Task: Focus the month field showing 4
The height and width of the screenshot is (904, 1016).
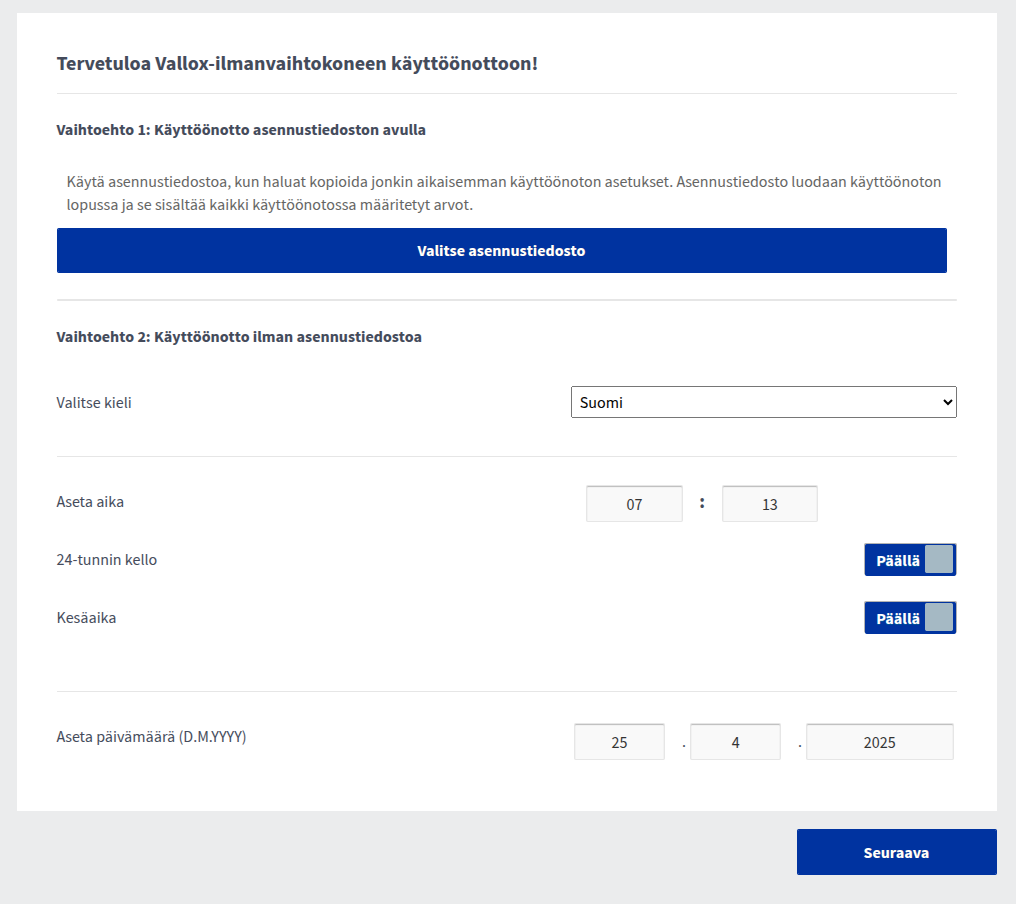Action: click(x=735, y=742)
